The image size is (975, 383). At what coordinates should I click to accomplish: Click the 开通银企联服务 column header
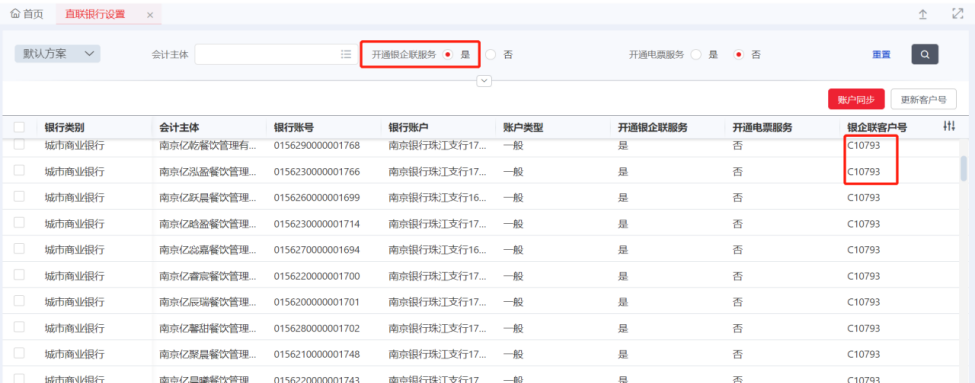click(652, 127)
